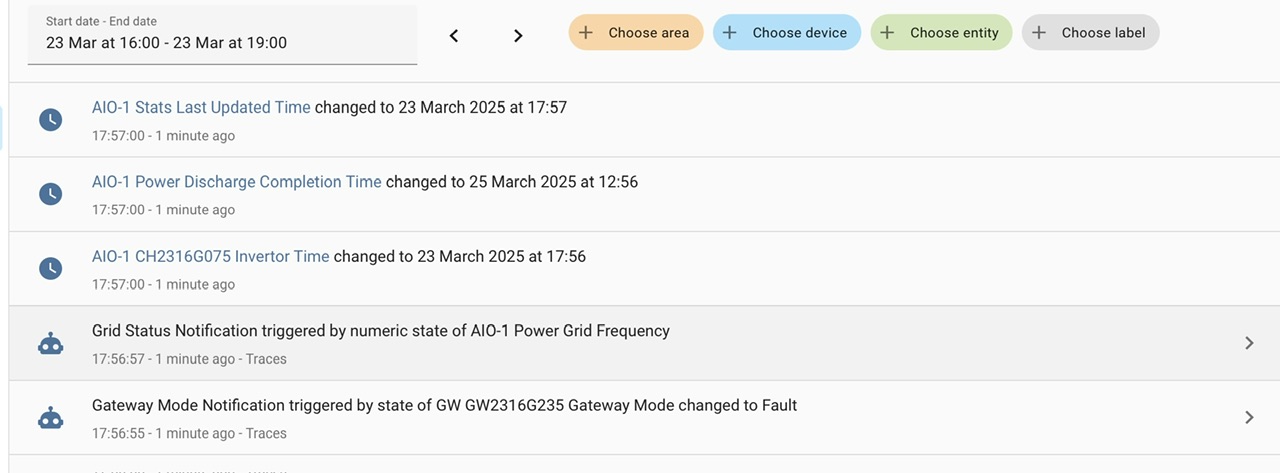
Task: Go to next time range with right arrow
Action: [x=518, y=36]
